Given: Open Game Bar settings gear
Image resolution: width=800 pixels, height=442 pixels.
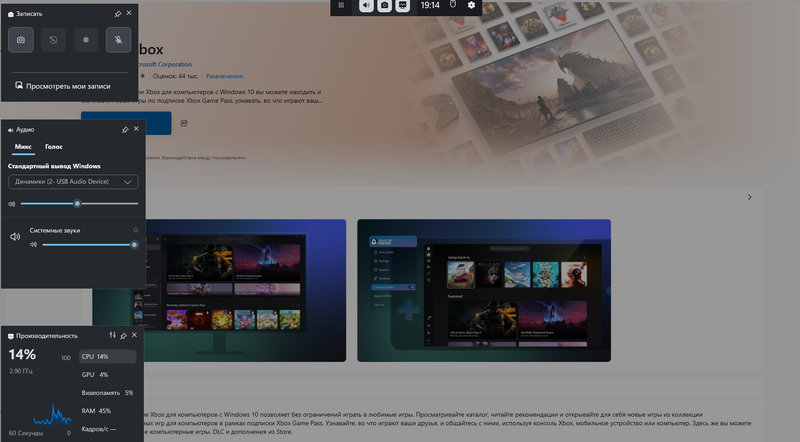Looking at the screenshot, I should [471, 5].
